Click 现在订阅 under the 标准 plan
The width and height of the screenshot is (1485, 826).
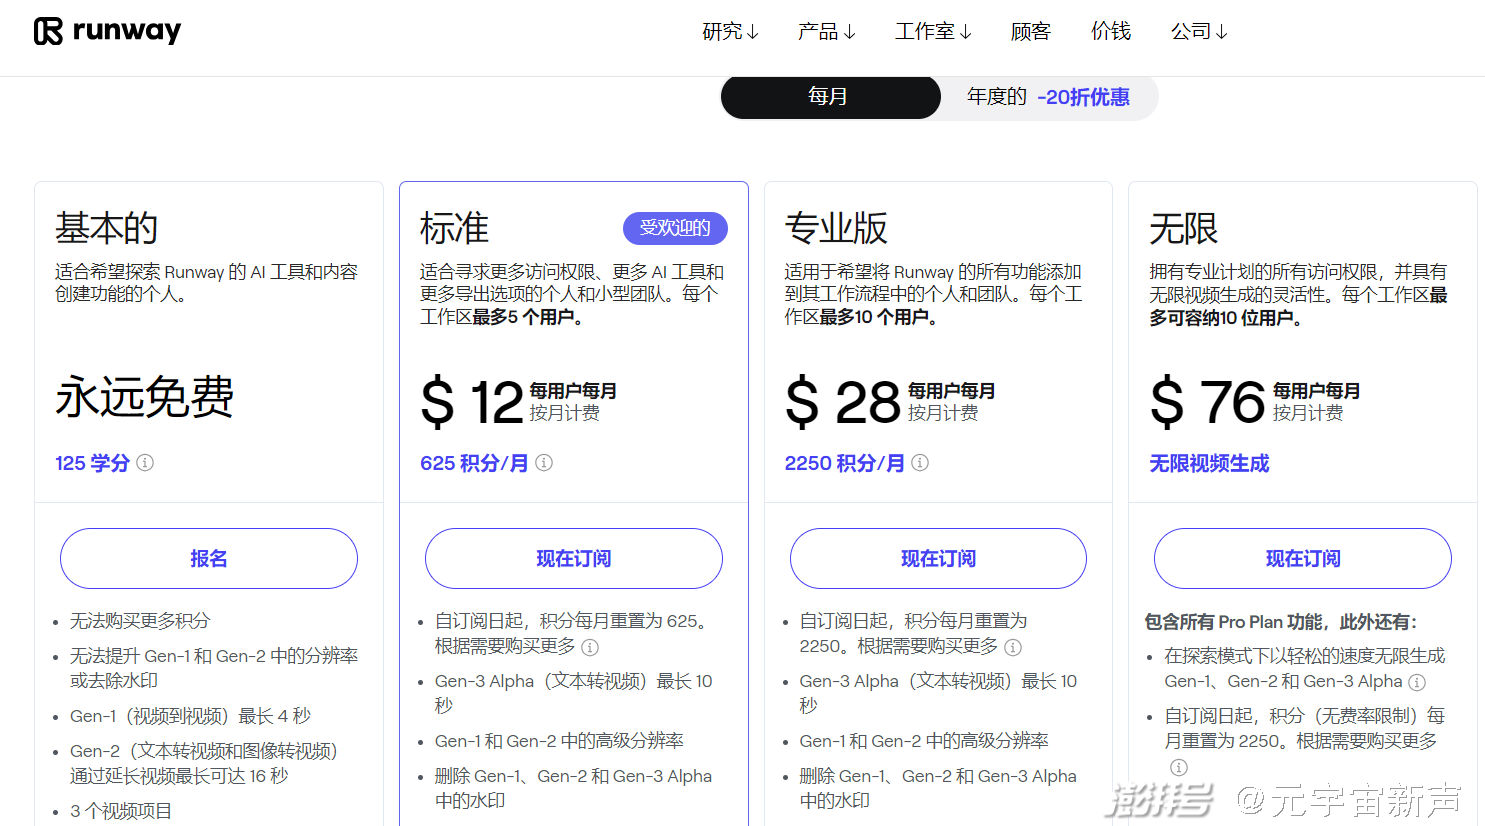pos(574,558)
